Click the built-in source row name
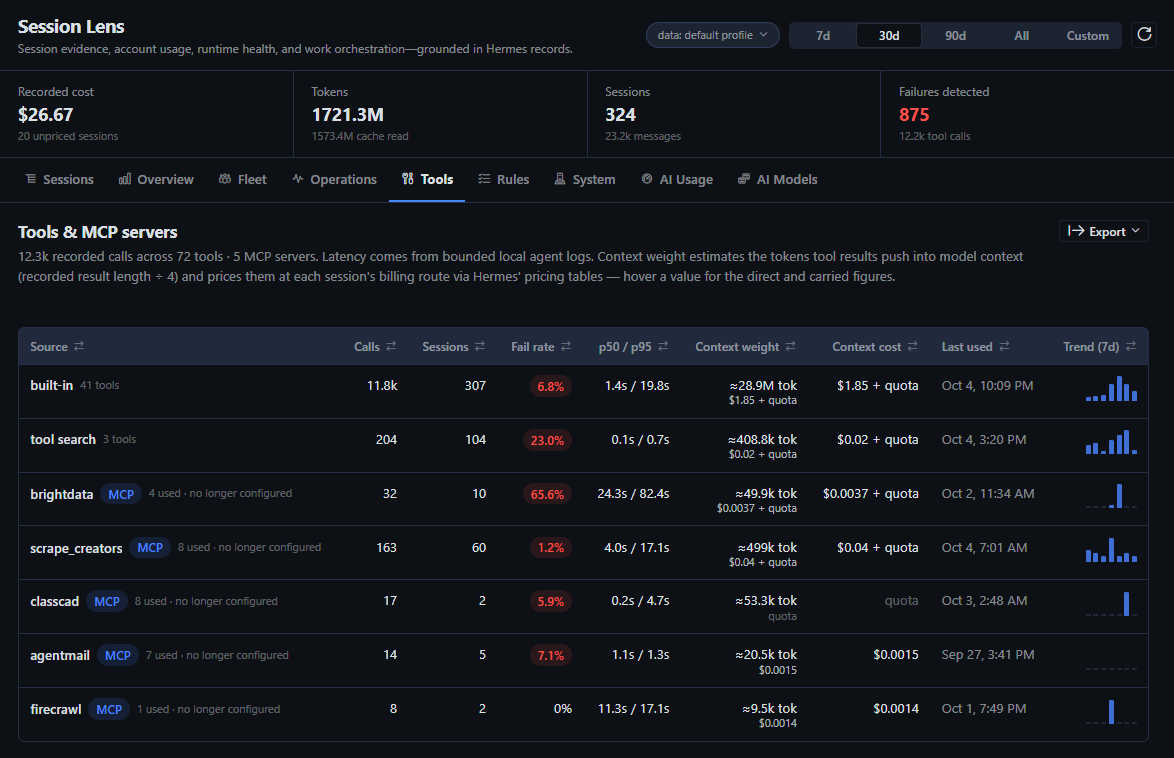This screenshot has width=1174, height=758. (51, 385)
